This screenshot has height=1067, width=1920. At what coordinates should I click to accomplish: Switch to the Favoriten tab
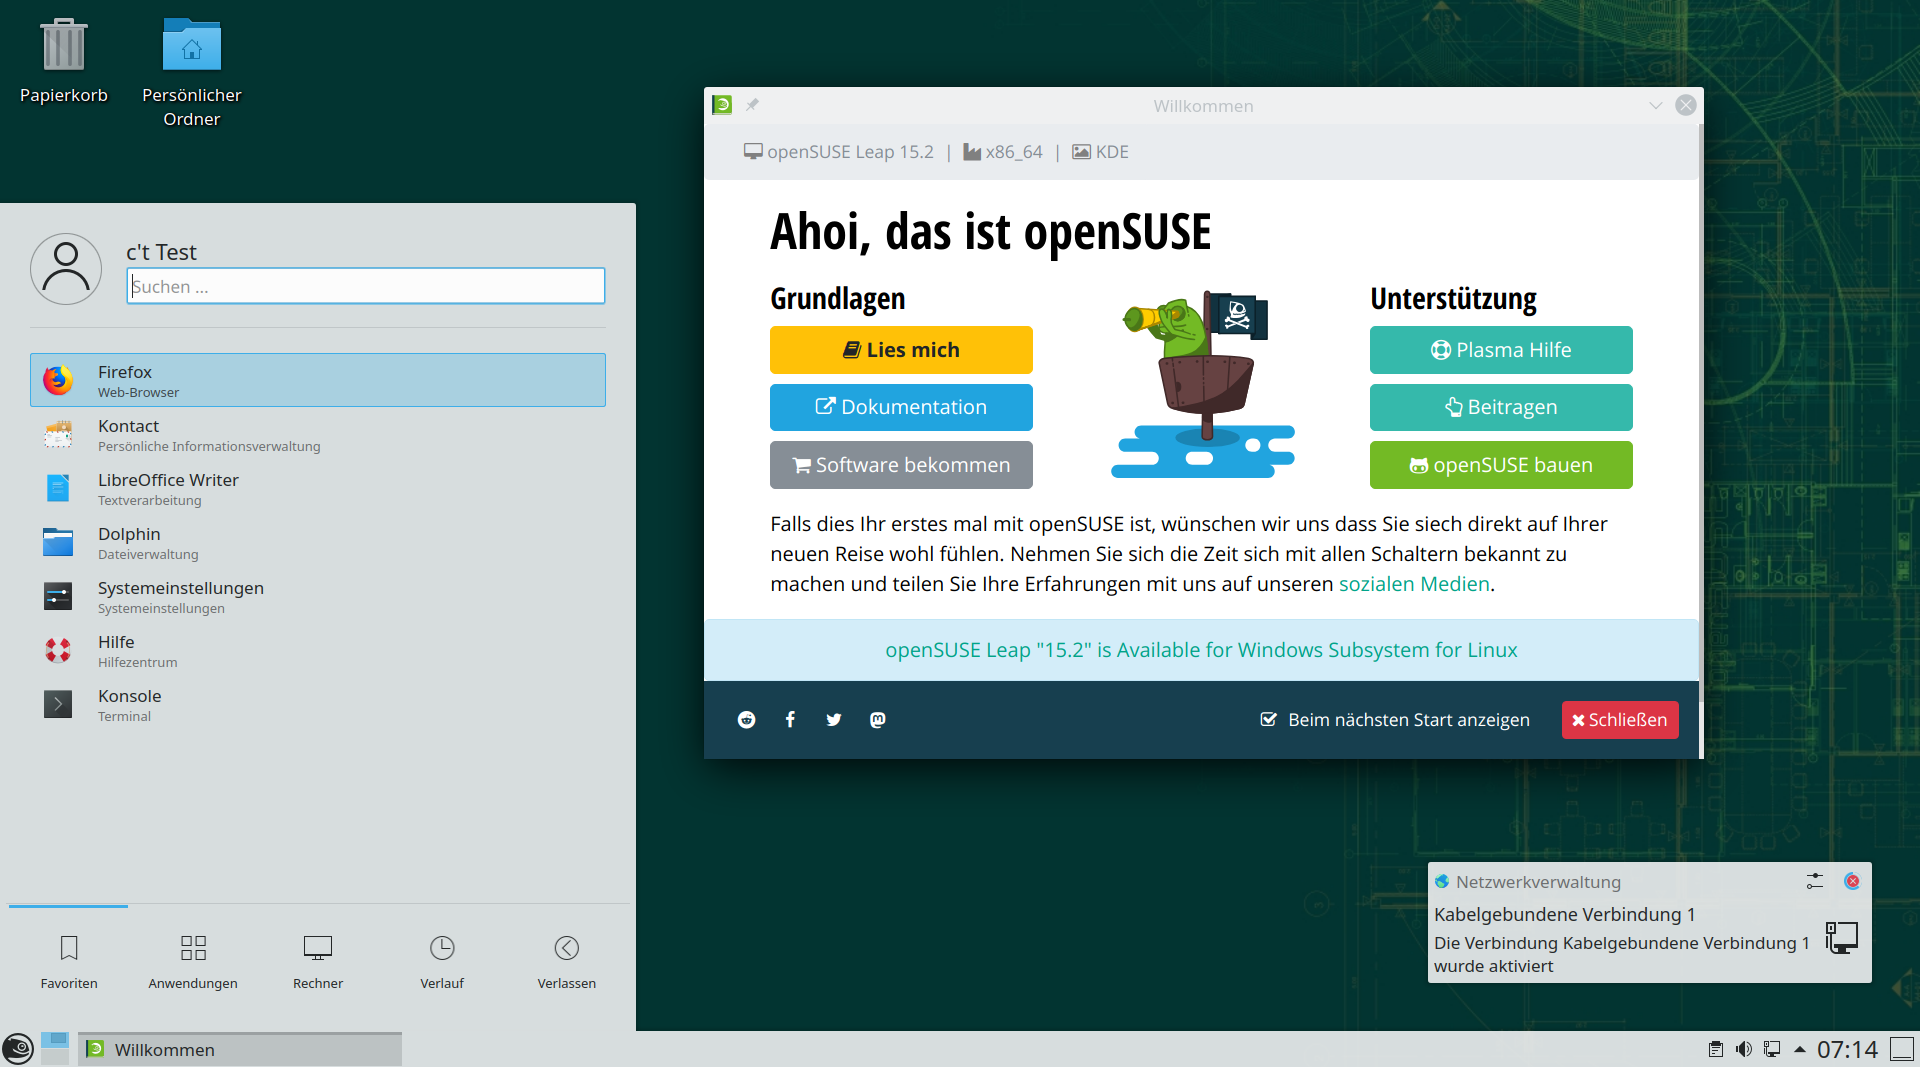(x=69, y=961)
